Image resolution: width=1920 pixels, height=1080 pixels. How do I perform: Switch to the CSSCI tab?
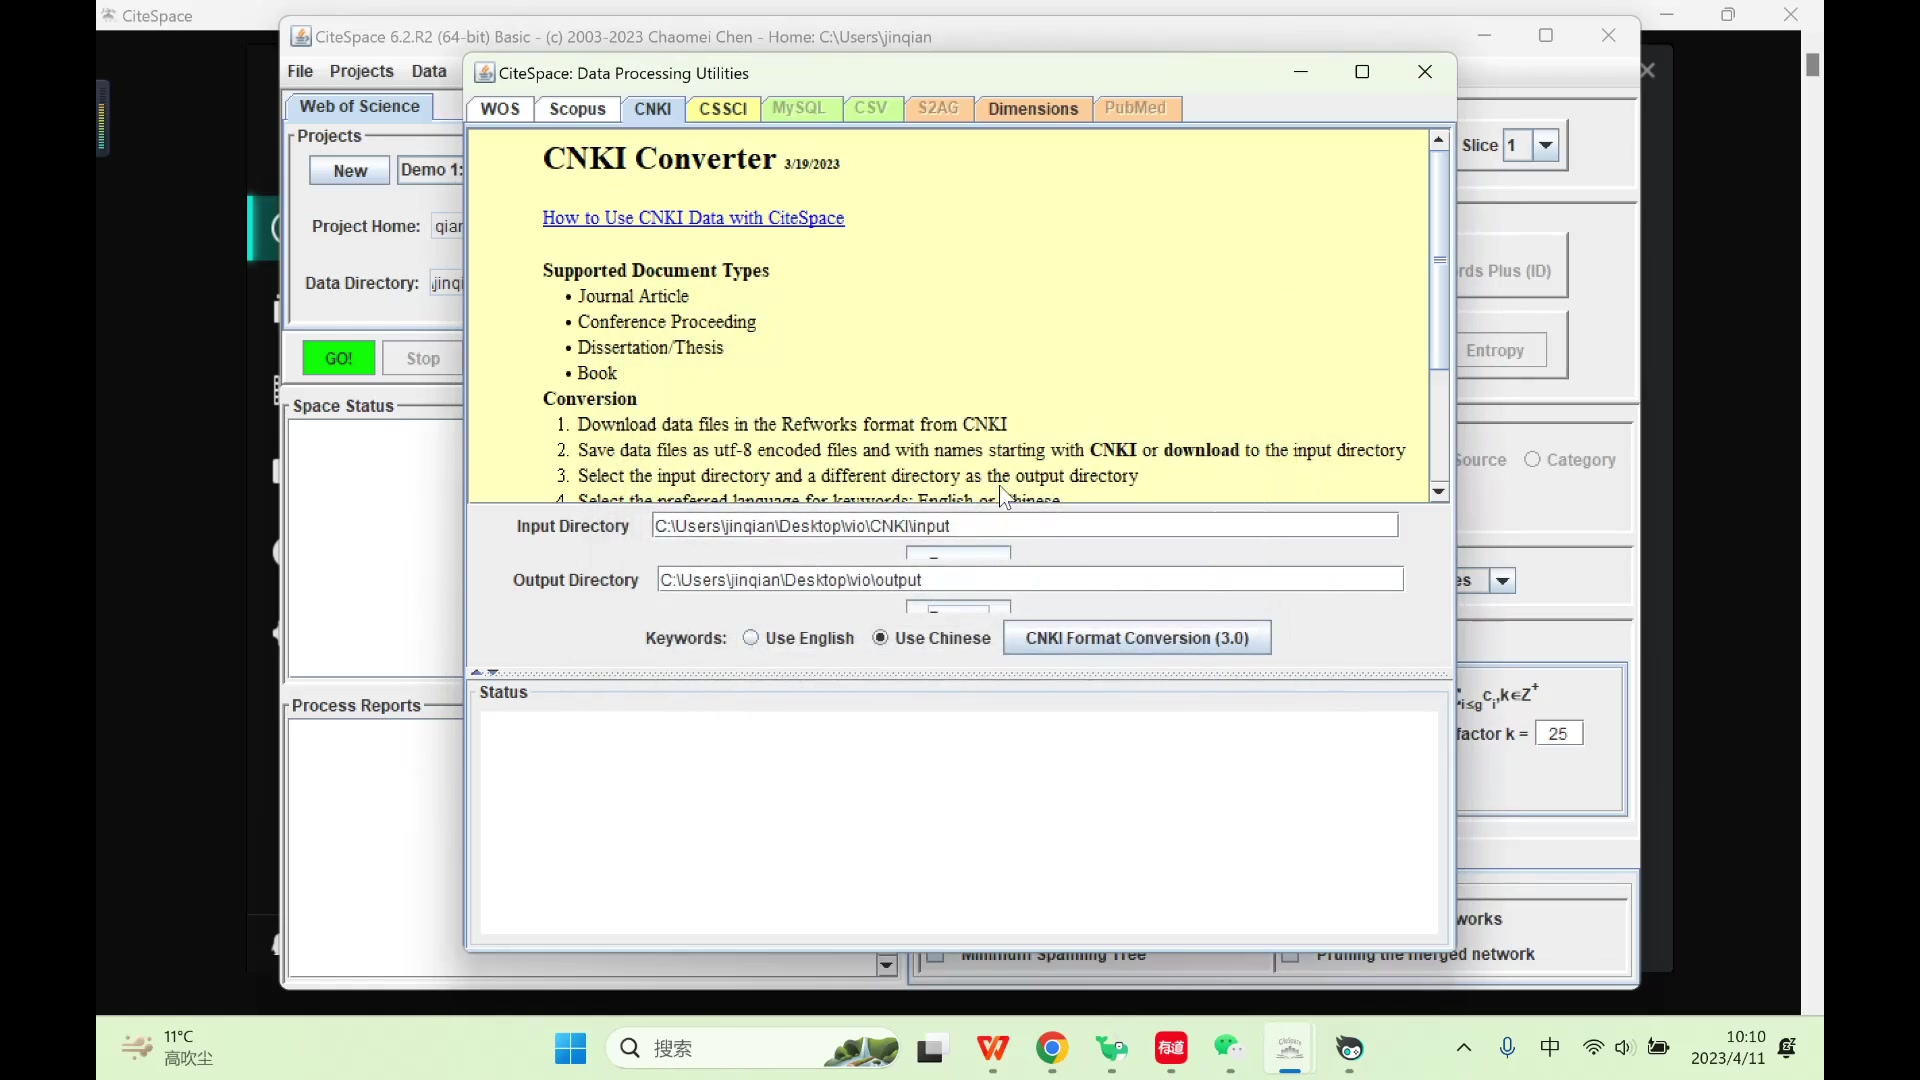tap(723, 109)
